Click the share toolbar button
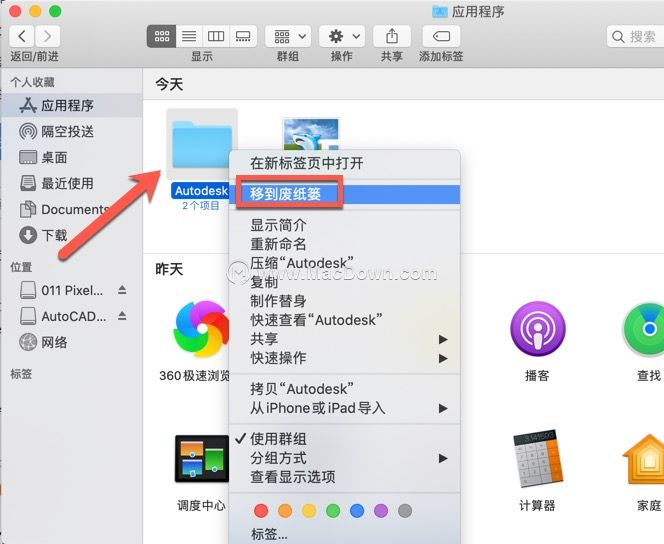 coord(392,36)
